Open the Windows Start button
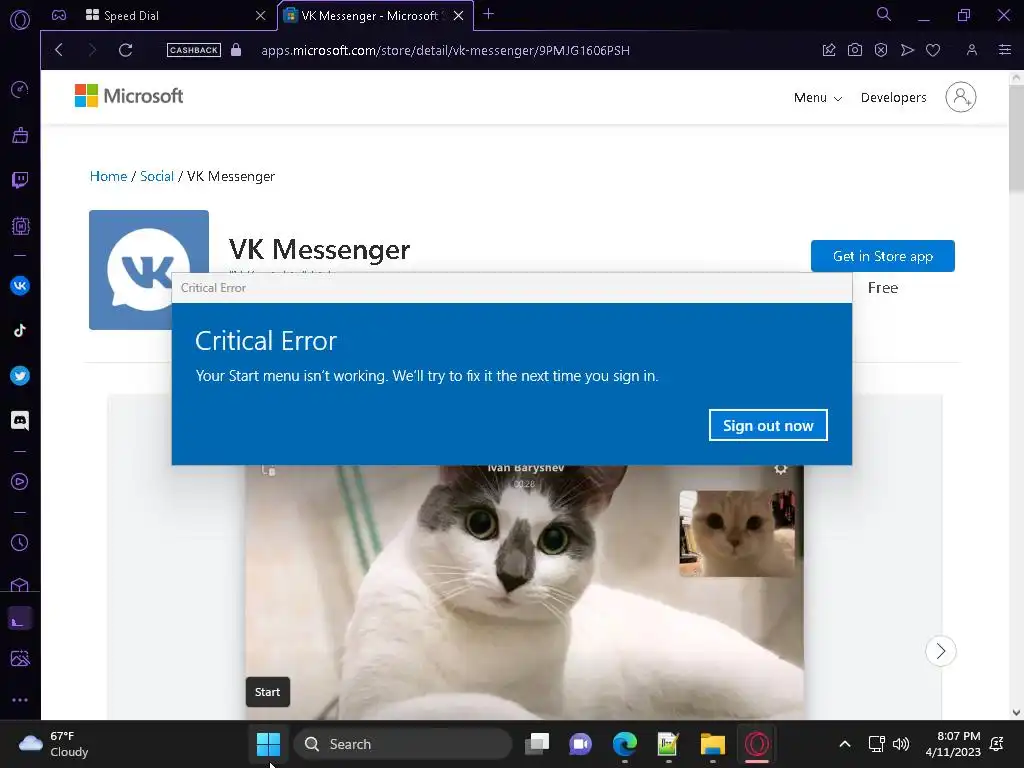This screenshot has height=768, width=1024. (268, 744)
